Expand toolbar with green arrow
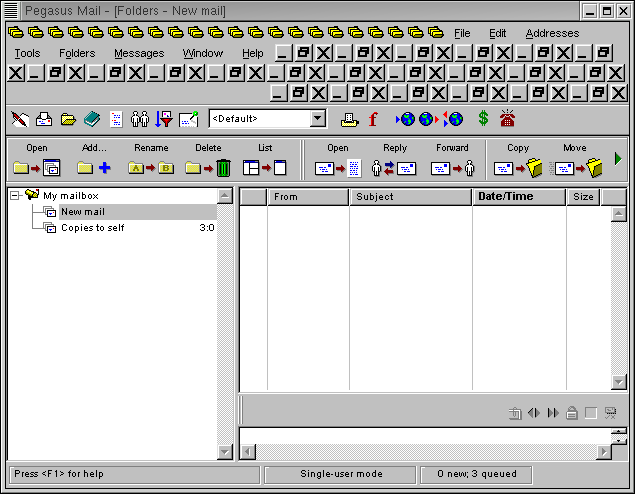The width and height of the screenshot is (635, 494). (618, 158)
